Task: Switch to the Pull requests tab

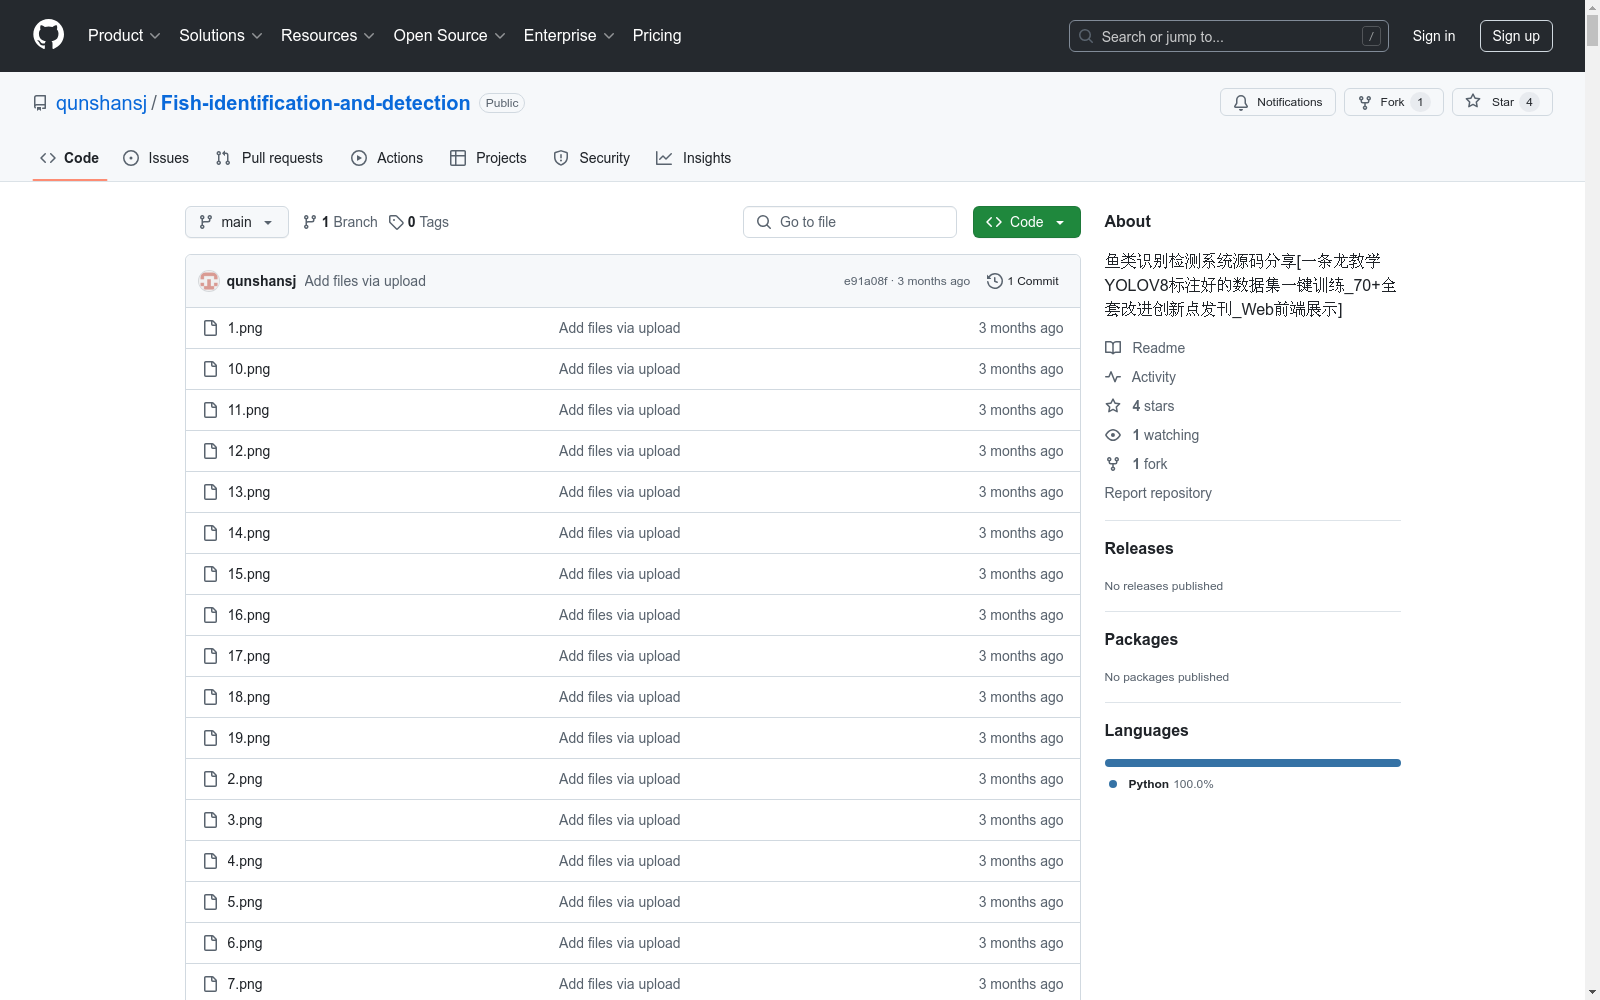Action: [269, 158]
